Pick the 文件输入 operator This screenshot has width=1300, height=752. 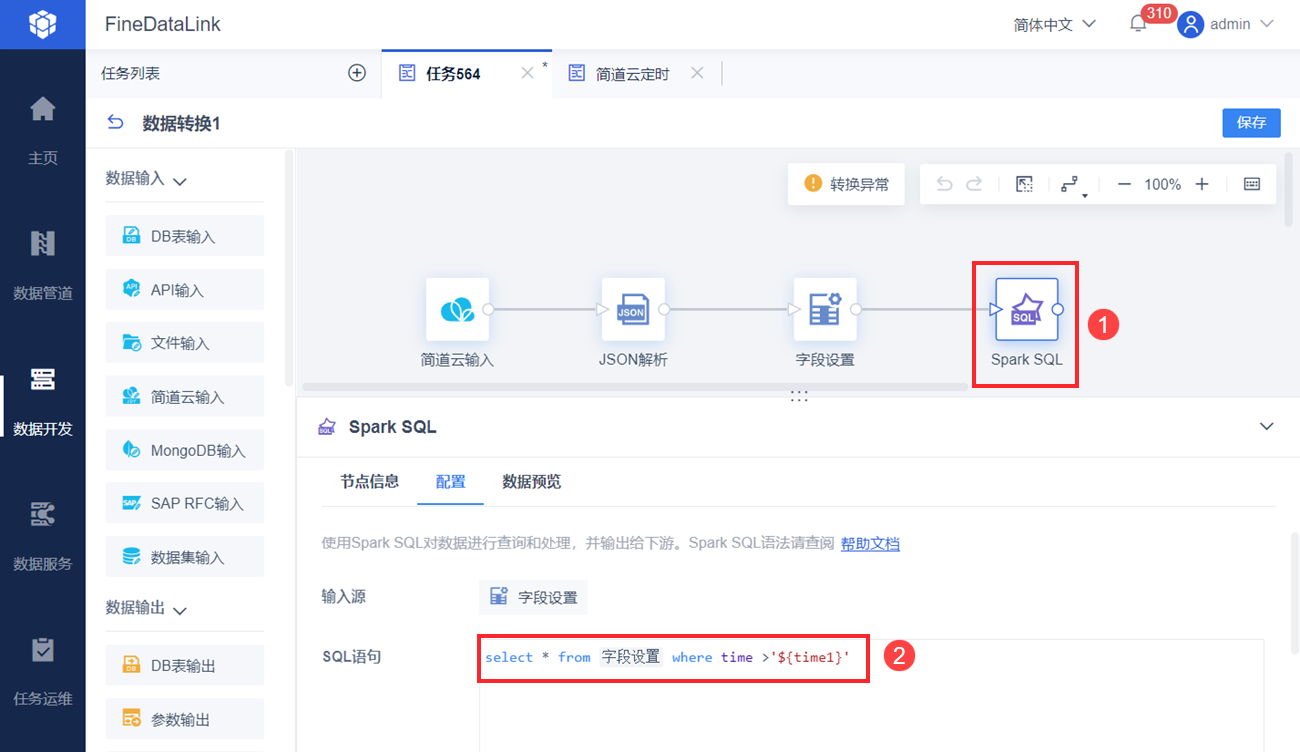[x=185, y=342]
